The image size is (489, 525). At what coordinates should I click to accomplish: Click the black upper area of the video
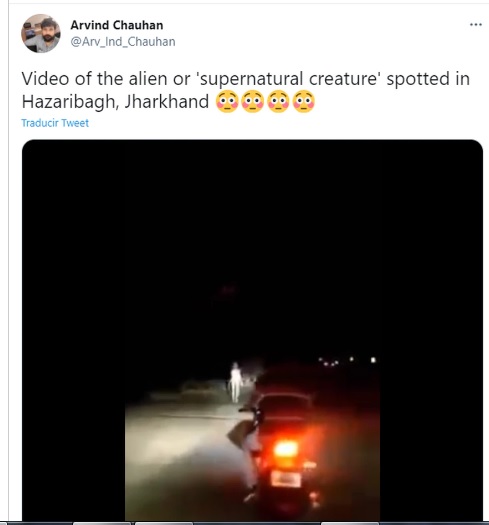(x=252, y=234)
